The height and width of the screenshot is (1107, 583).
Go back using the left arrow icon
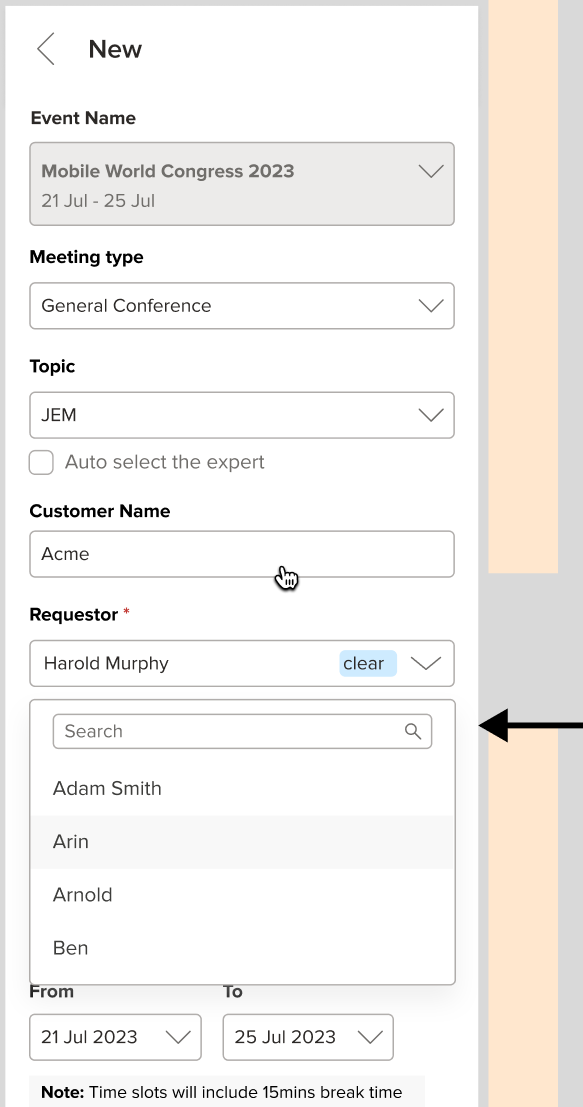pos(46,49)
